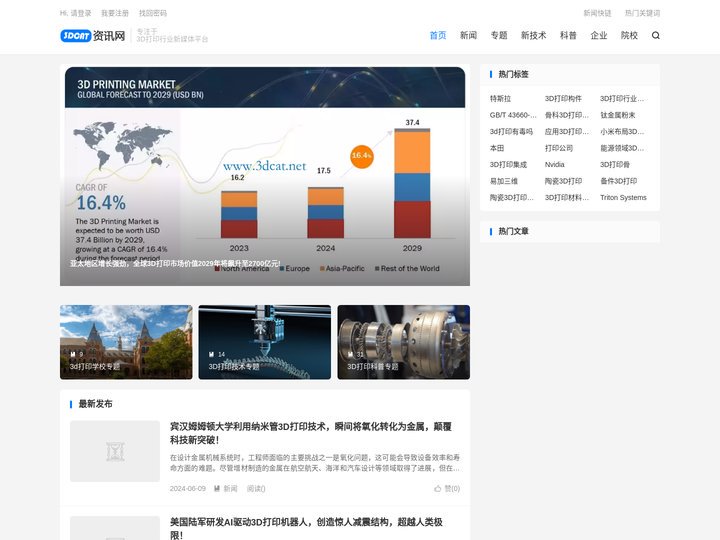
Task: Click the 阅读() read count text
Action: click(256, 489)
